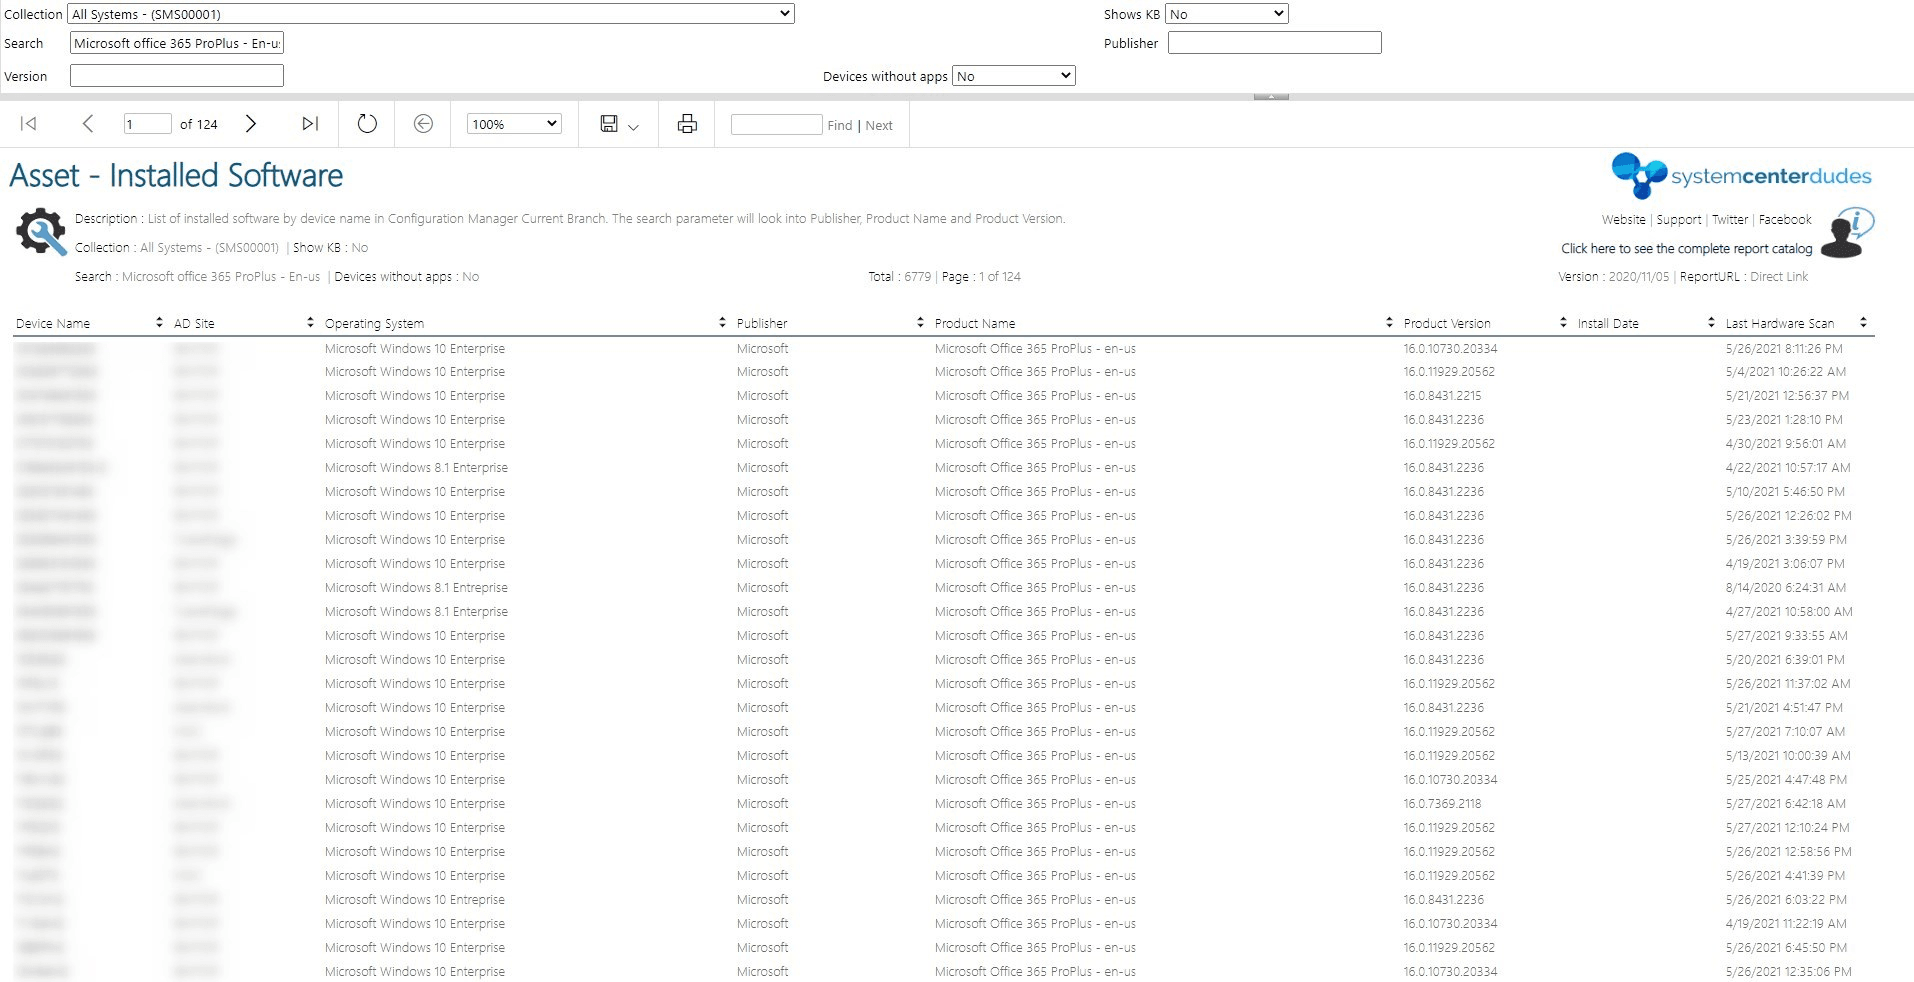The width and height of the screenshot is (1914, 982).
Task: Open the Shows KB dropdown
Action: click(x=1227, y=13)
